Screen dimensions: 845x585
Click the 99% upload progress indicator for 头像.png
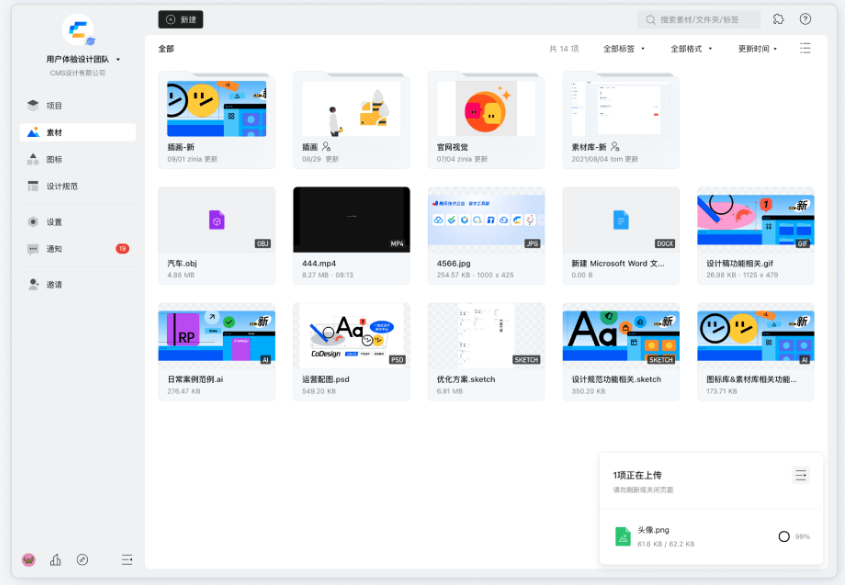pyautogui.click(x=784, y=536)
